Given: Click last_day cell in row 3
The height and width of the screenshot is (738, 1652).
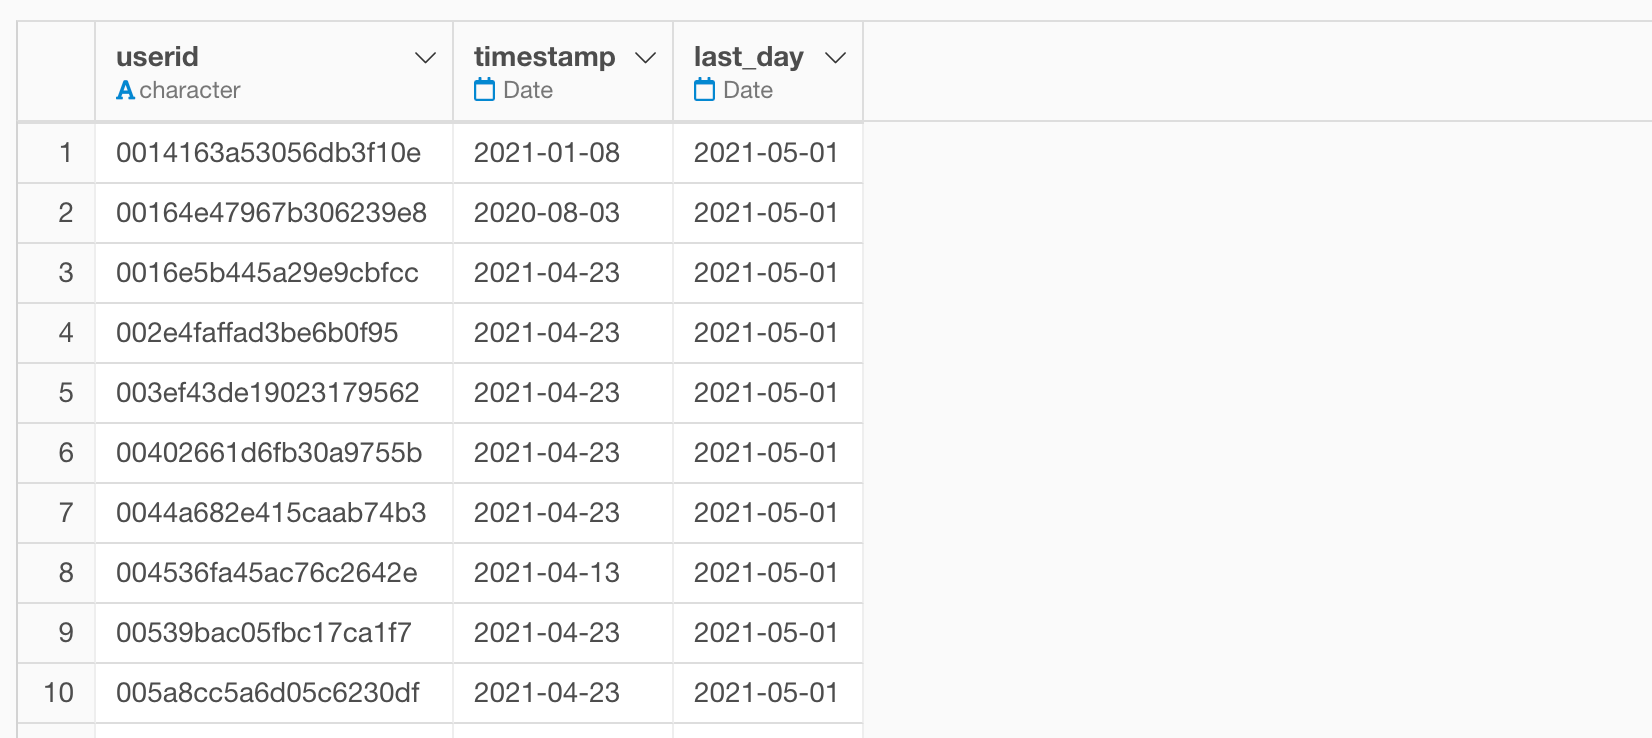Looking at the screenshot, I should coord(766,273).
